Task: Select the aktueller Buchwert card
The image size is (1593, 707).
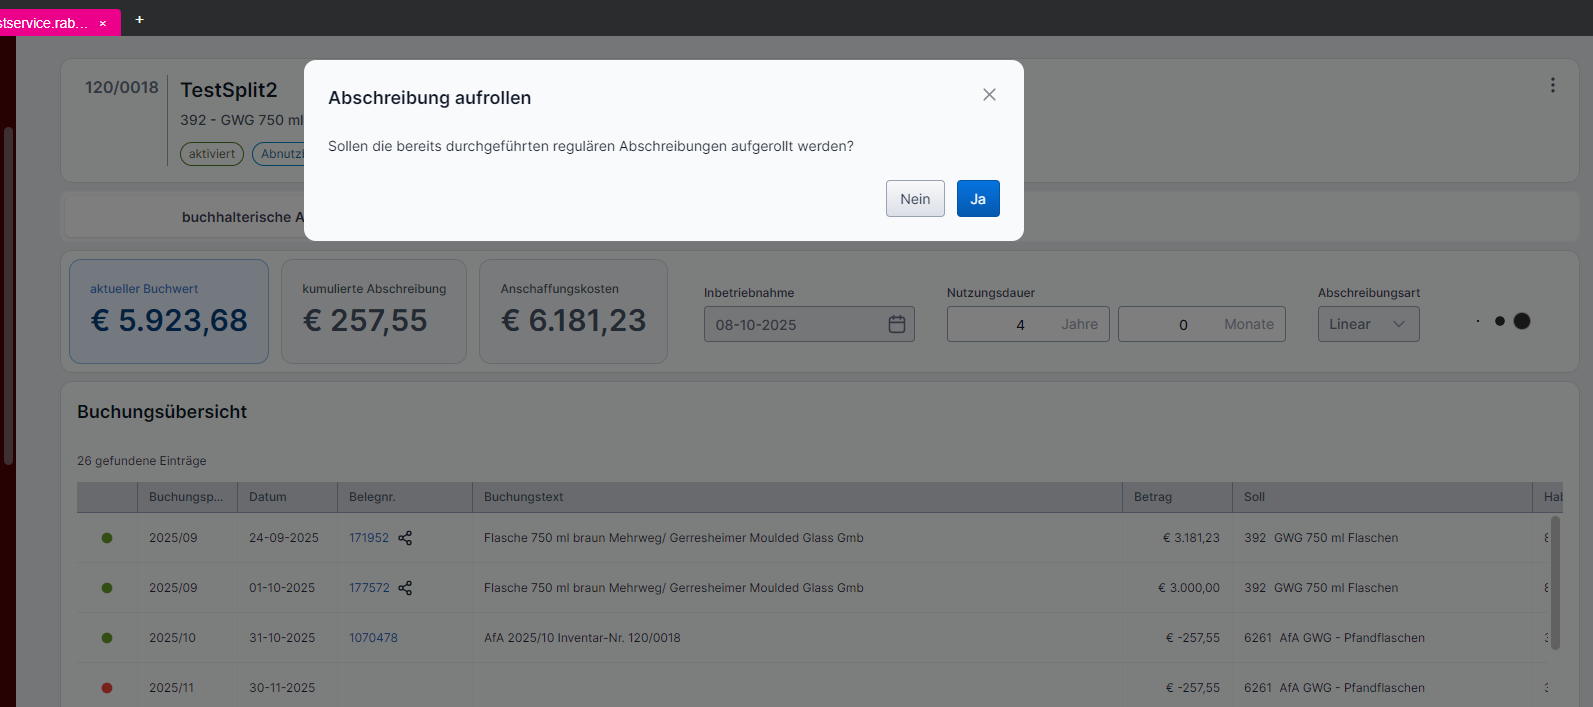Action: coord(168,311)
